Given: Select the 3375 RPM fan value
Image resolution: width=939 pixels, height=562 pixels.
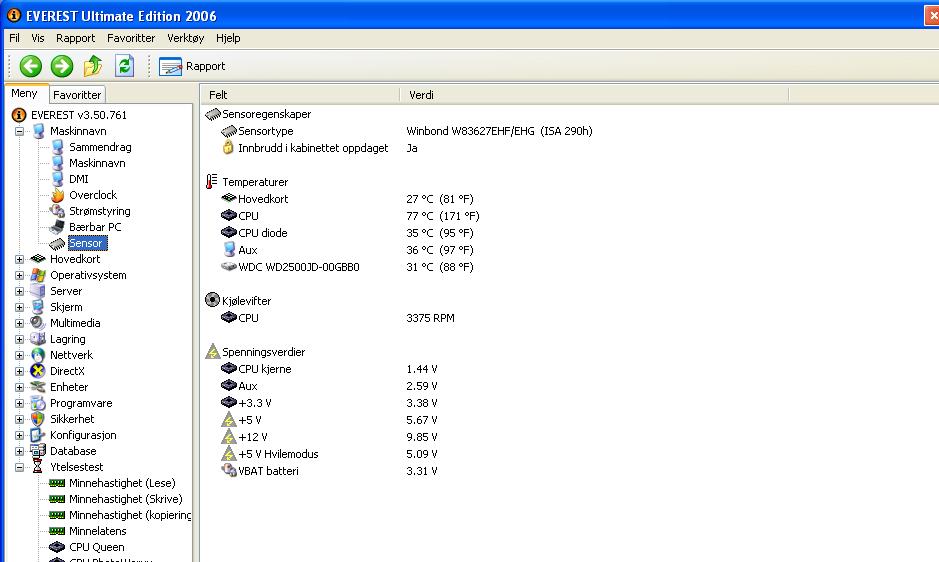Looking at the screenshot, I should [x=430, y=318].
